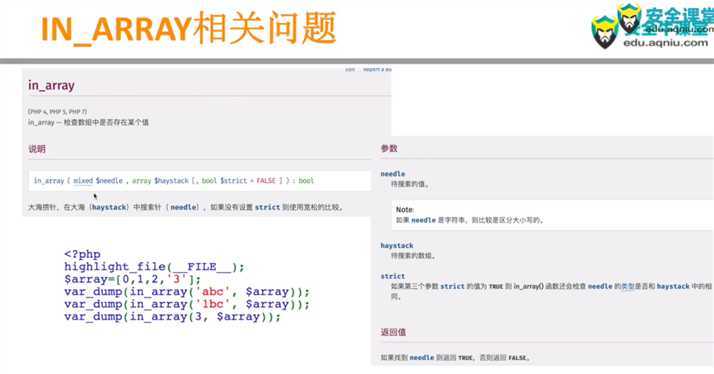
Task: Click the PHP 4, PHP 5, PHP 7 version line
Action: click(x=57, y=112)
